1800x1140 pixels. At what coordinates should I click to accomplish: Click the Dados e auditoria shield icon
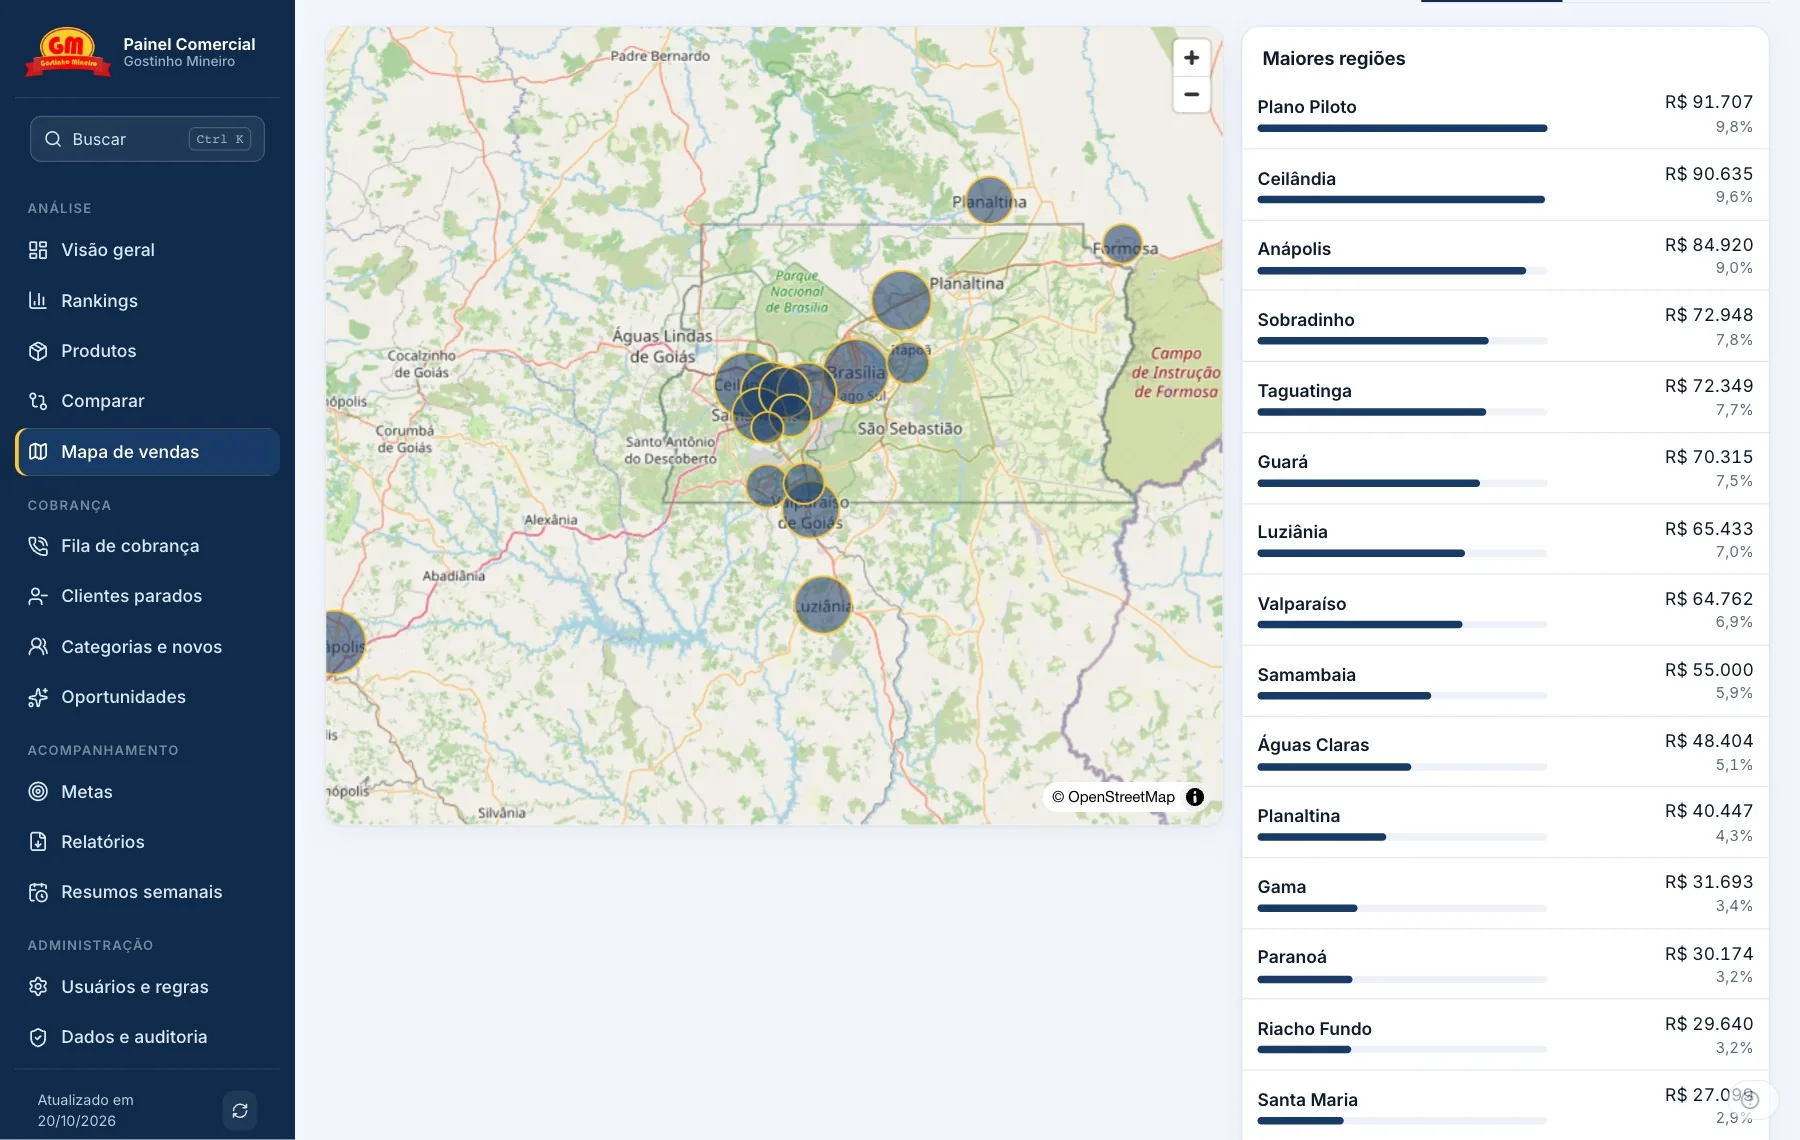pos(38,1037)
